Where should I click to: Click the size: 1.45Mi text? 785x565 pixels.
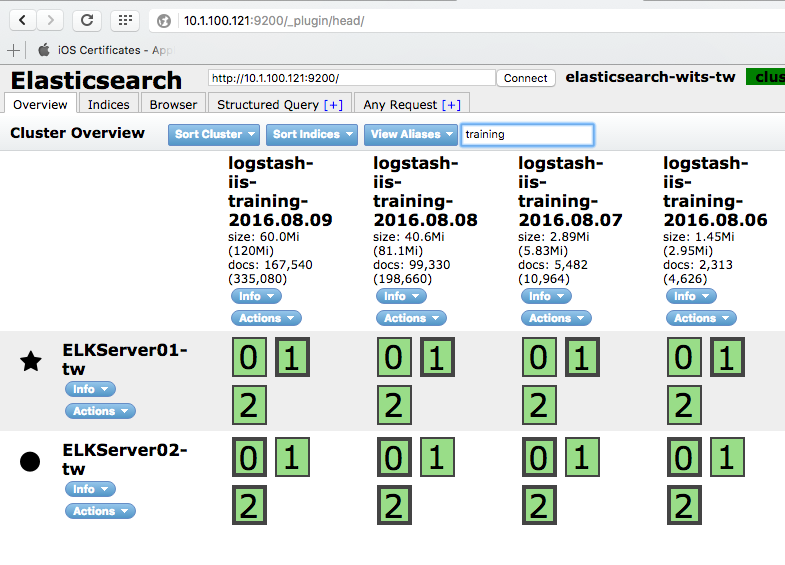699,237
